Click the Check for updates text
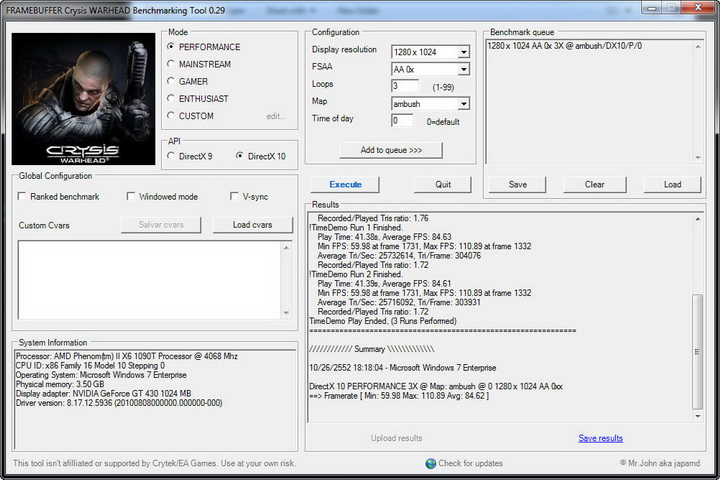Screen dimensions: 720x480 pyautogui.click(x=470, y=463)
